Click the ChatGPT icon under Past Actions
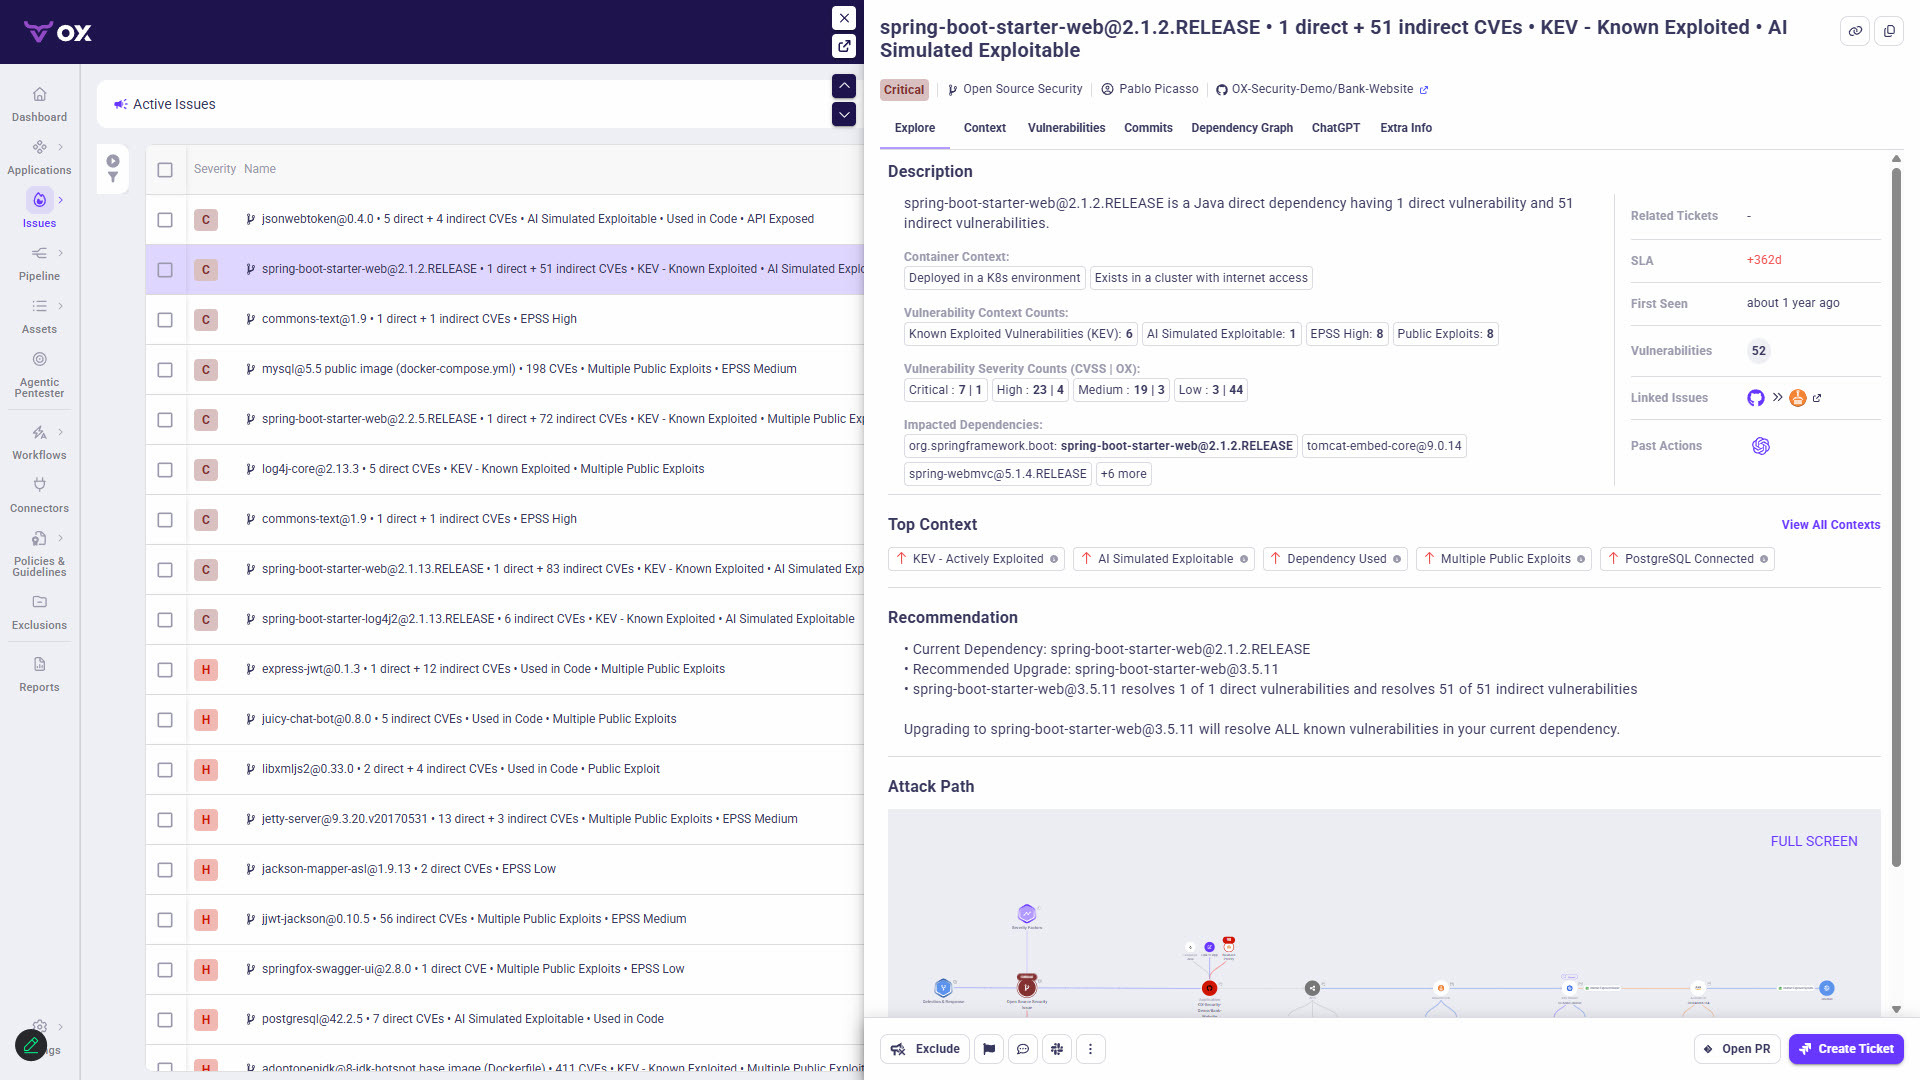The width and height of the screenshot is (1920, 1080). point(1761,446)
